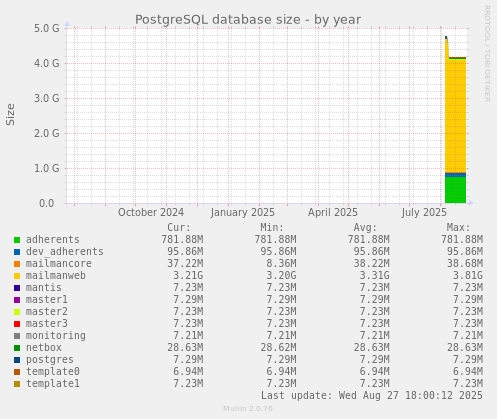Click the dev_adherents blue legend swatch

(17, 252)
